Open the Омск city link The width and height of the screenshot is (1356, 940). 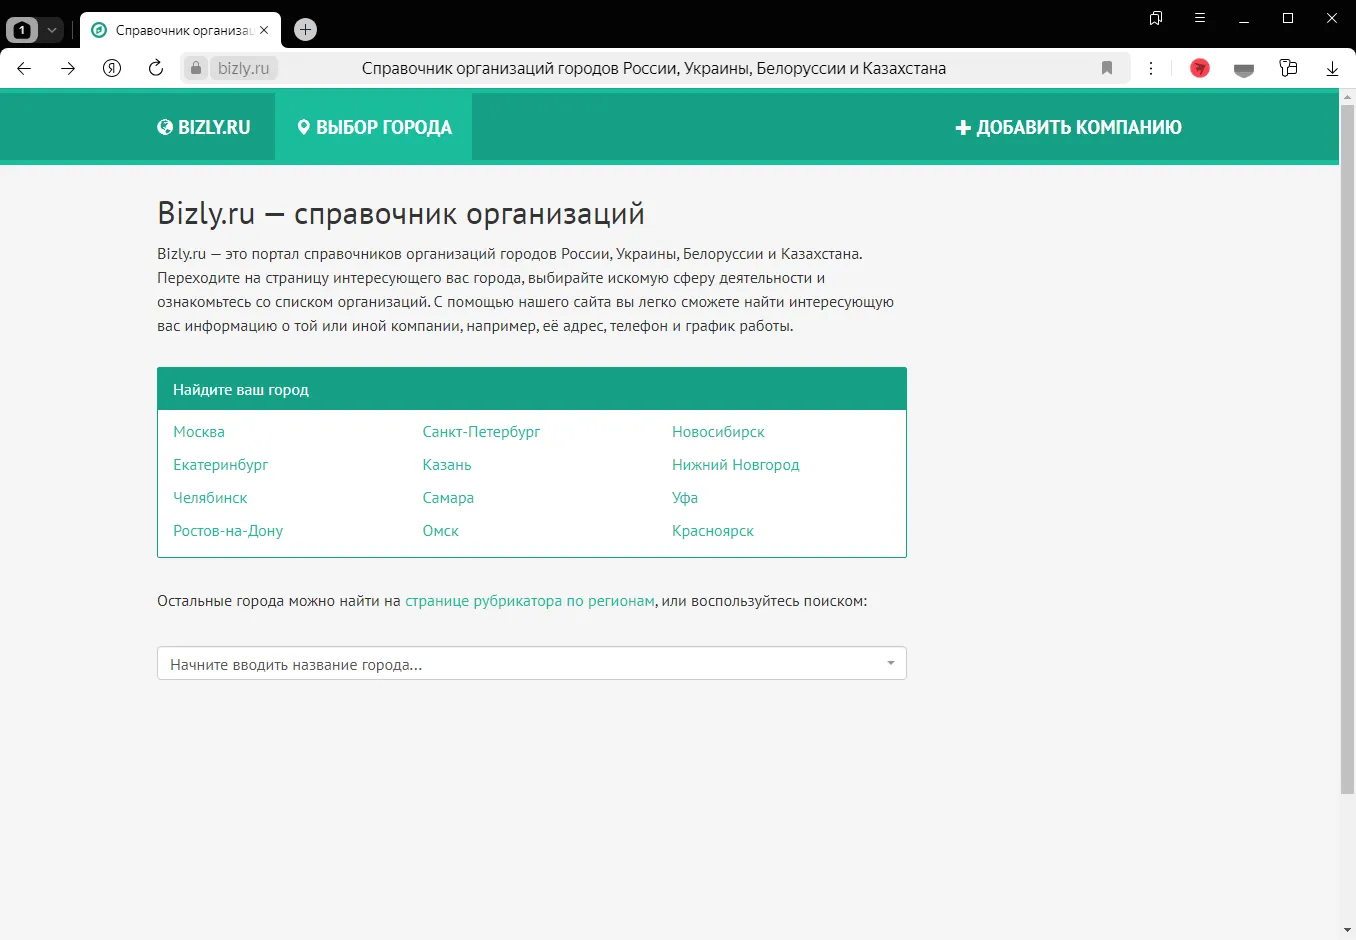tap(440, 531)
